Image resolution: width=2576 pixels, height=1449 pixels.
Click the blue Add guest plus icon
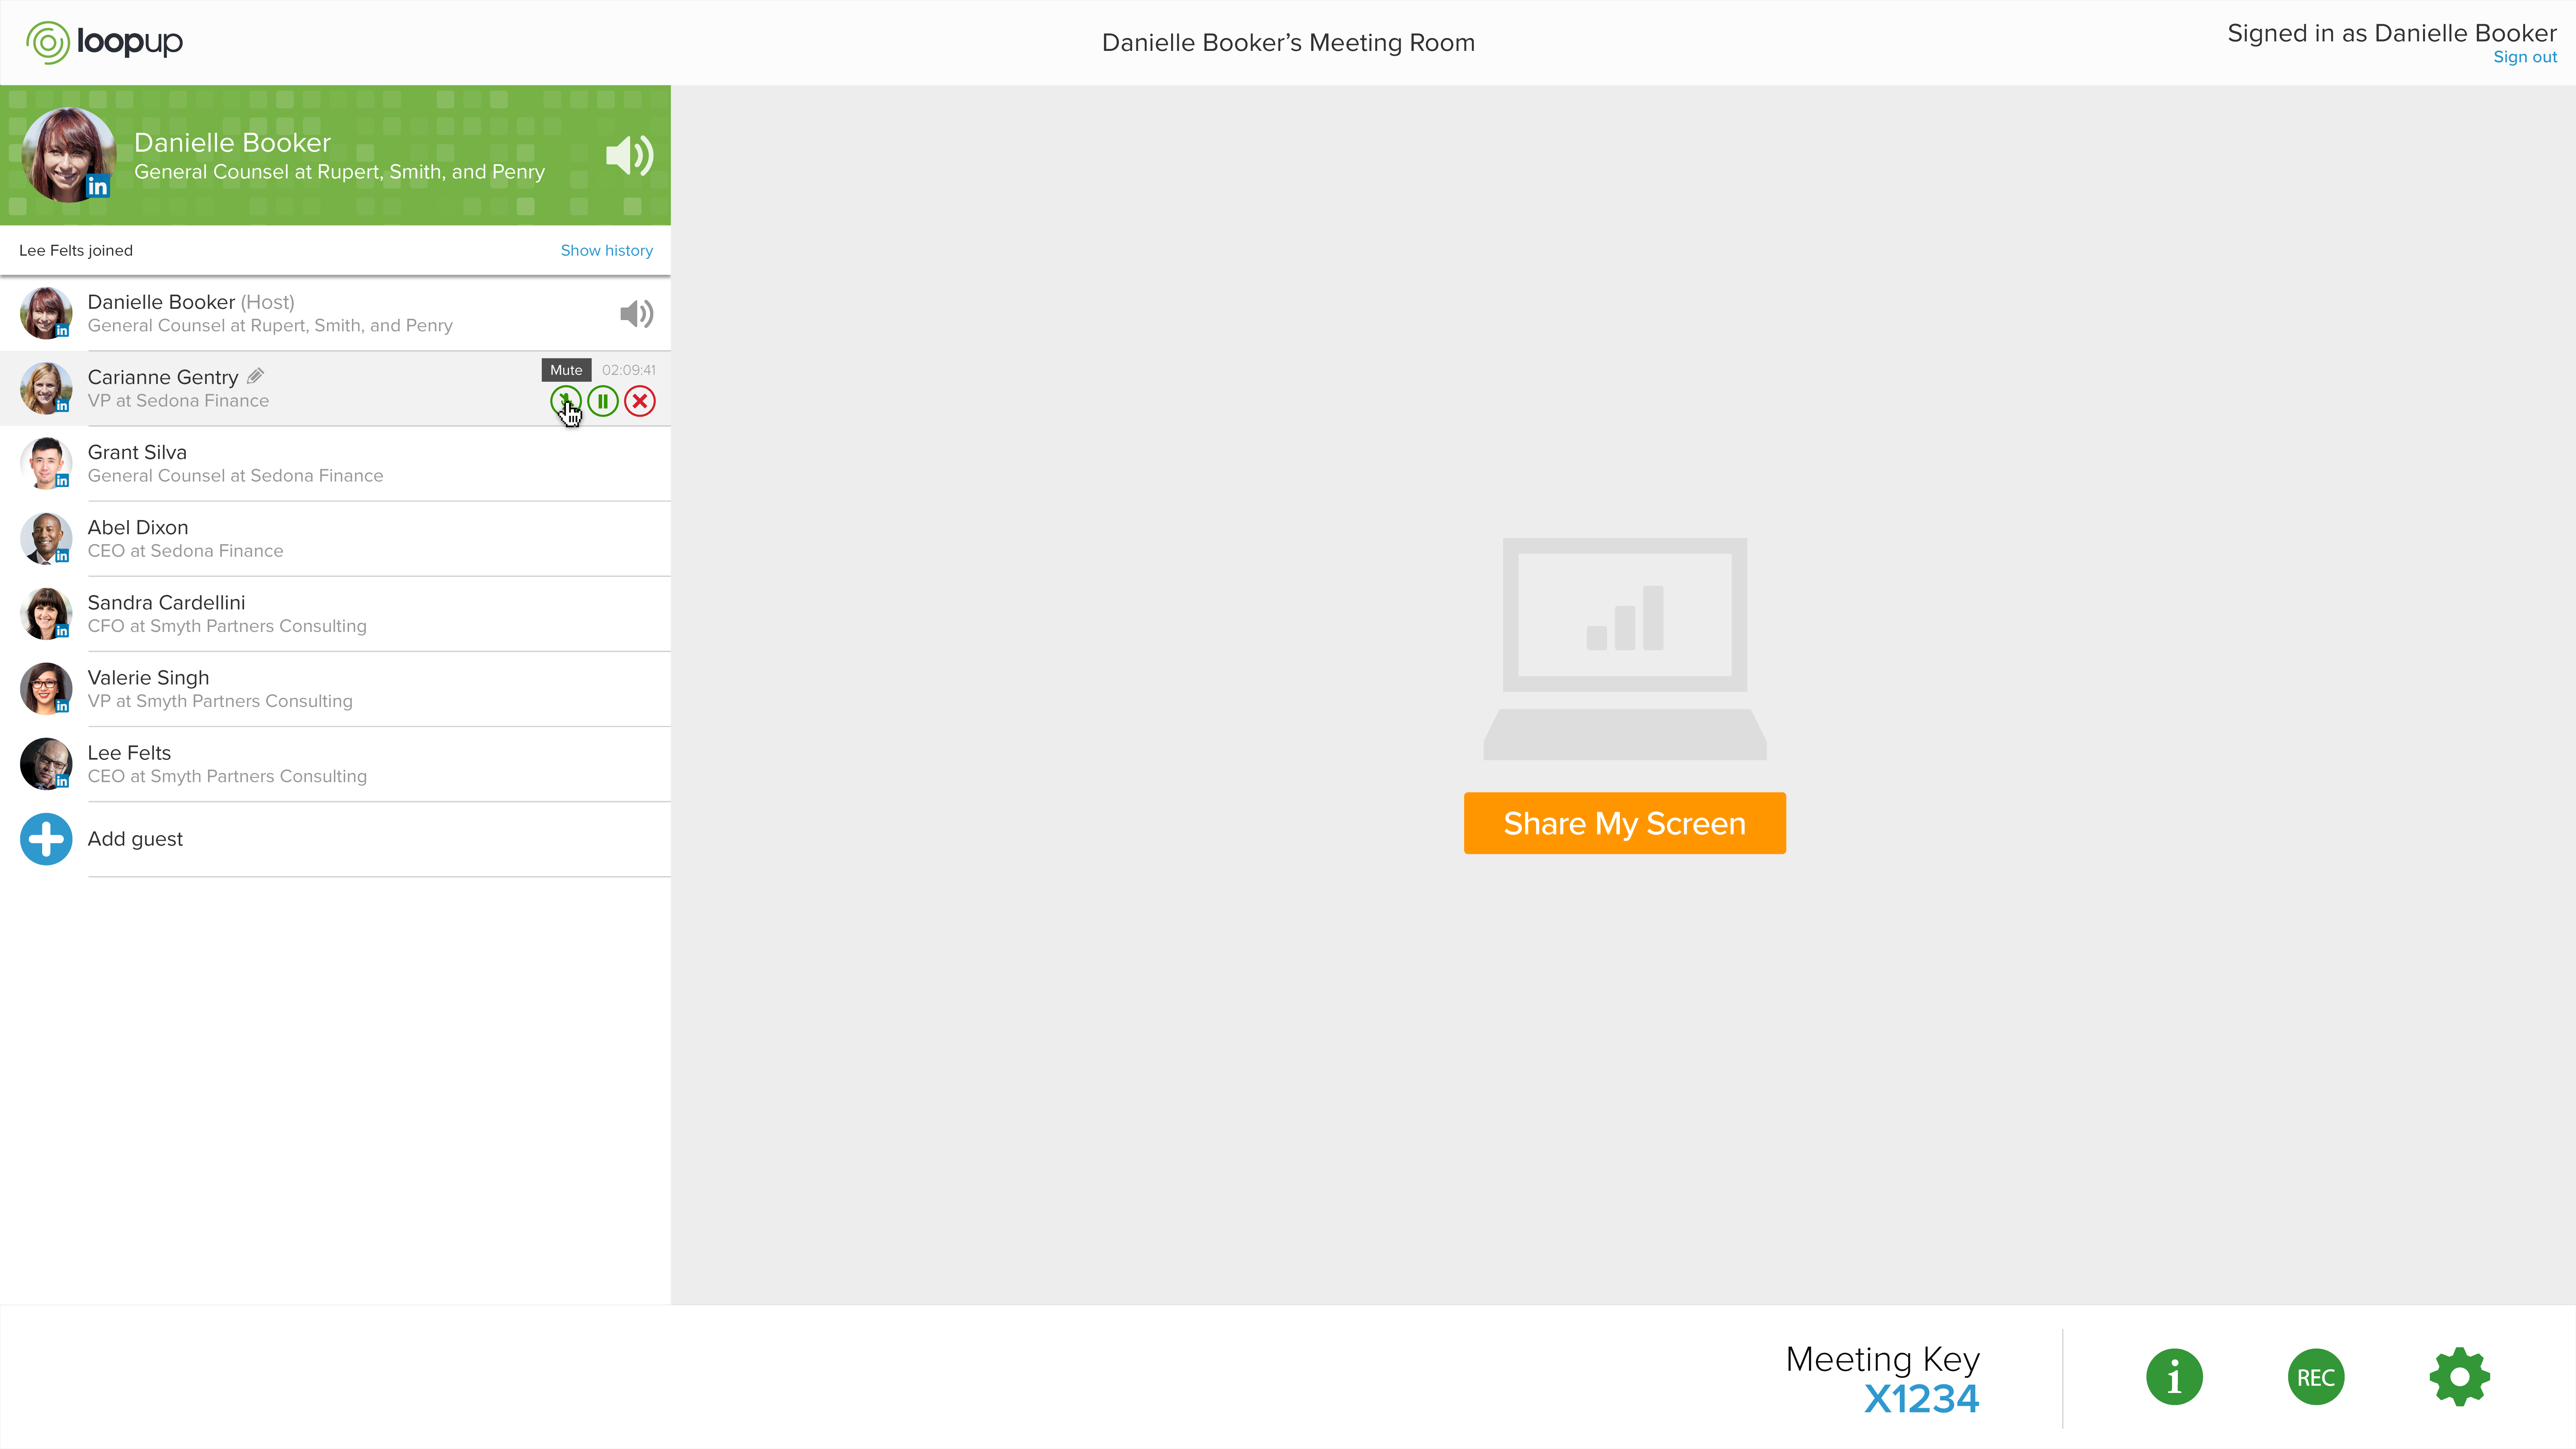(46, 839)
